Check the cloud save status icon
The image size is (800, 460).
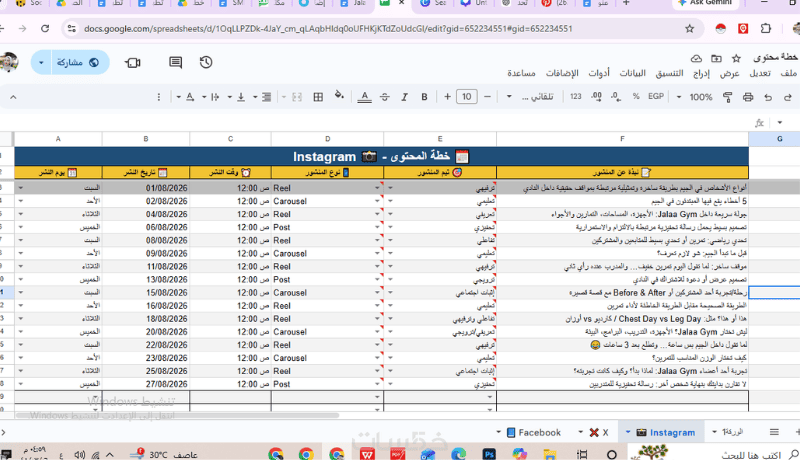pyautogui.click(x=696, y=58)
